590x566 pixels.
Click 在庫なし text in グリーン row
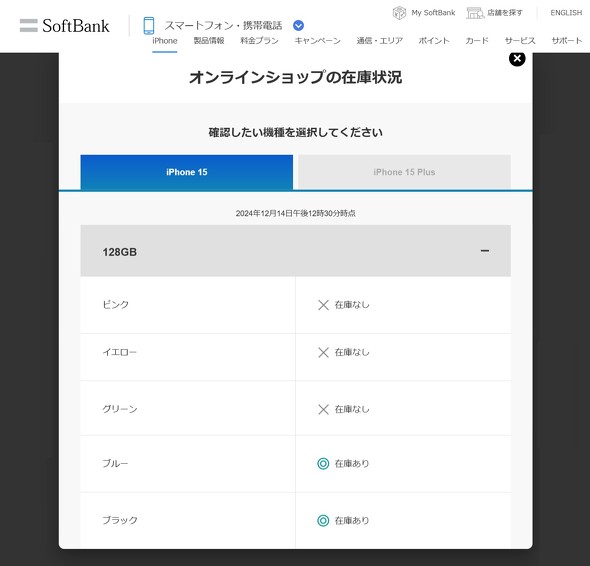click(352, 409)
